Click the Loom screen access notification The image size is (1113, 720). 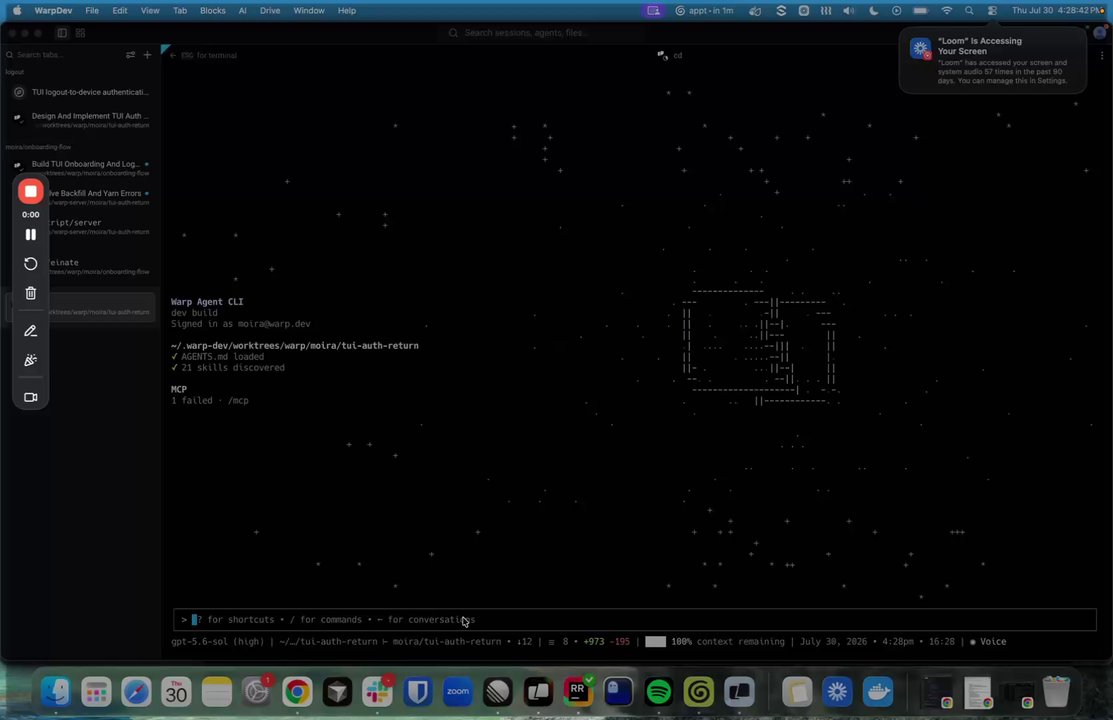[x=992, y=60]
